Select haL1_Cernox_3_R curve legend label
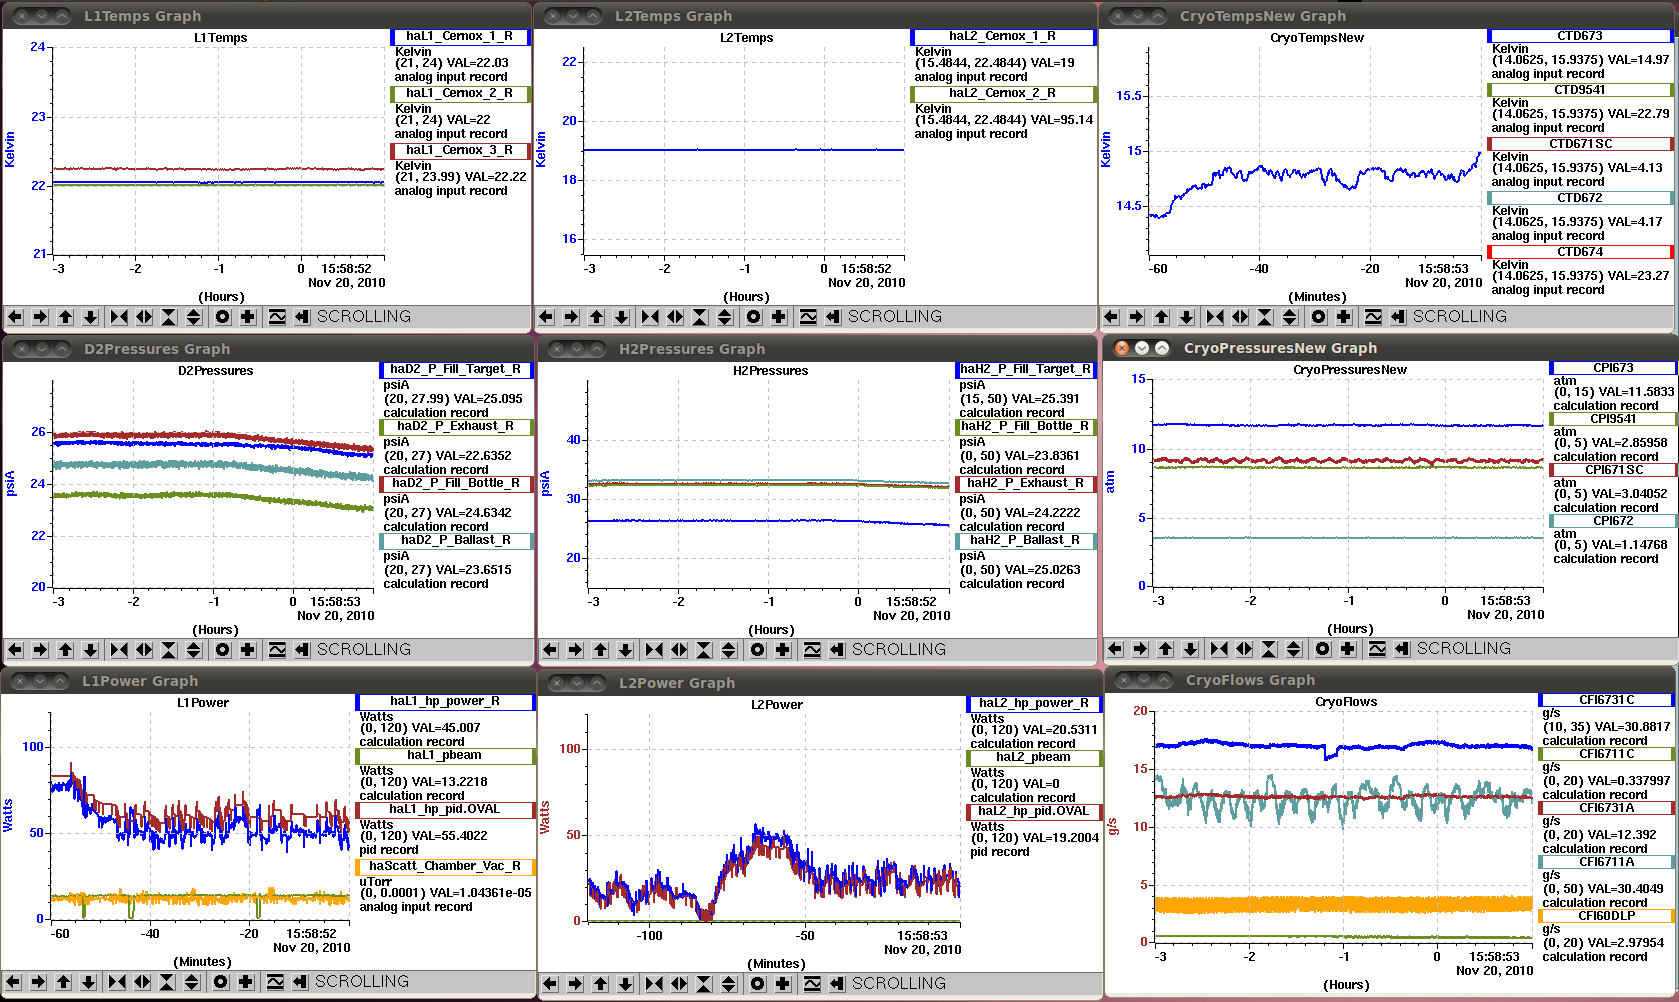 460,151
